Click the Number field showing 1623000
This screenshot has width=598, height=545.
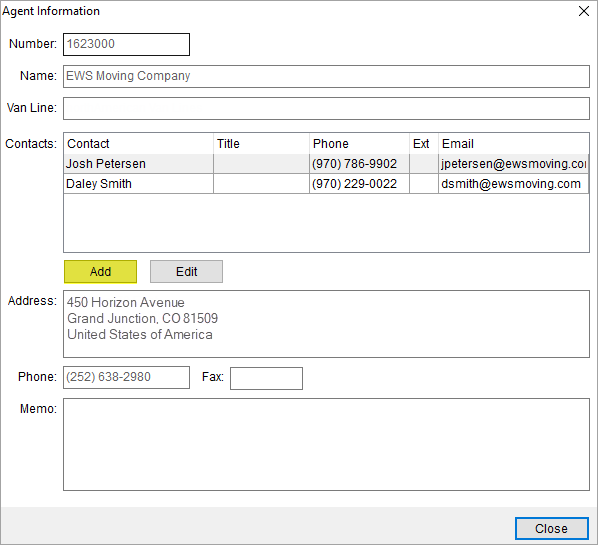click(126, 44)
